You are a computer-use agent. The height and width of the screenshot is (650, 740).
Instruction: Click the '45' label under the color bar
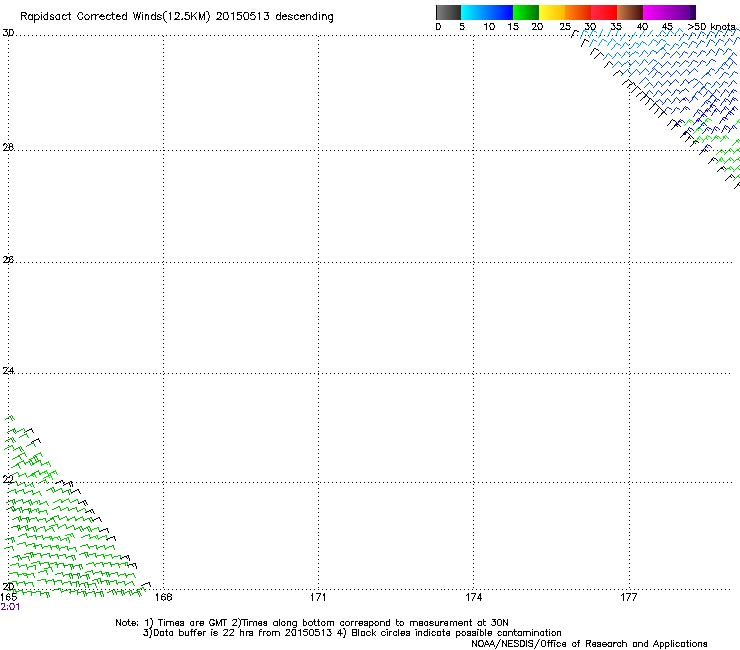667,27
